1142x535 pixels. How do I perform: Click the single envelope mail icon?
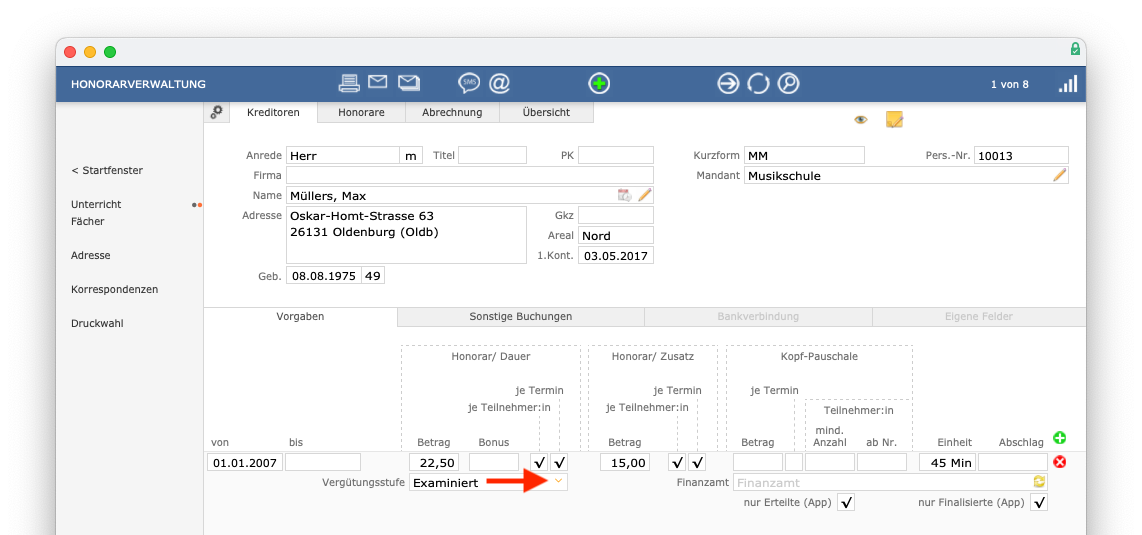[x=377, y=82]
